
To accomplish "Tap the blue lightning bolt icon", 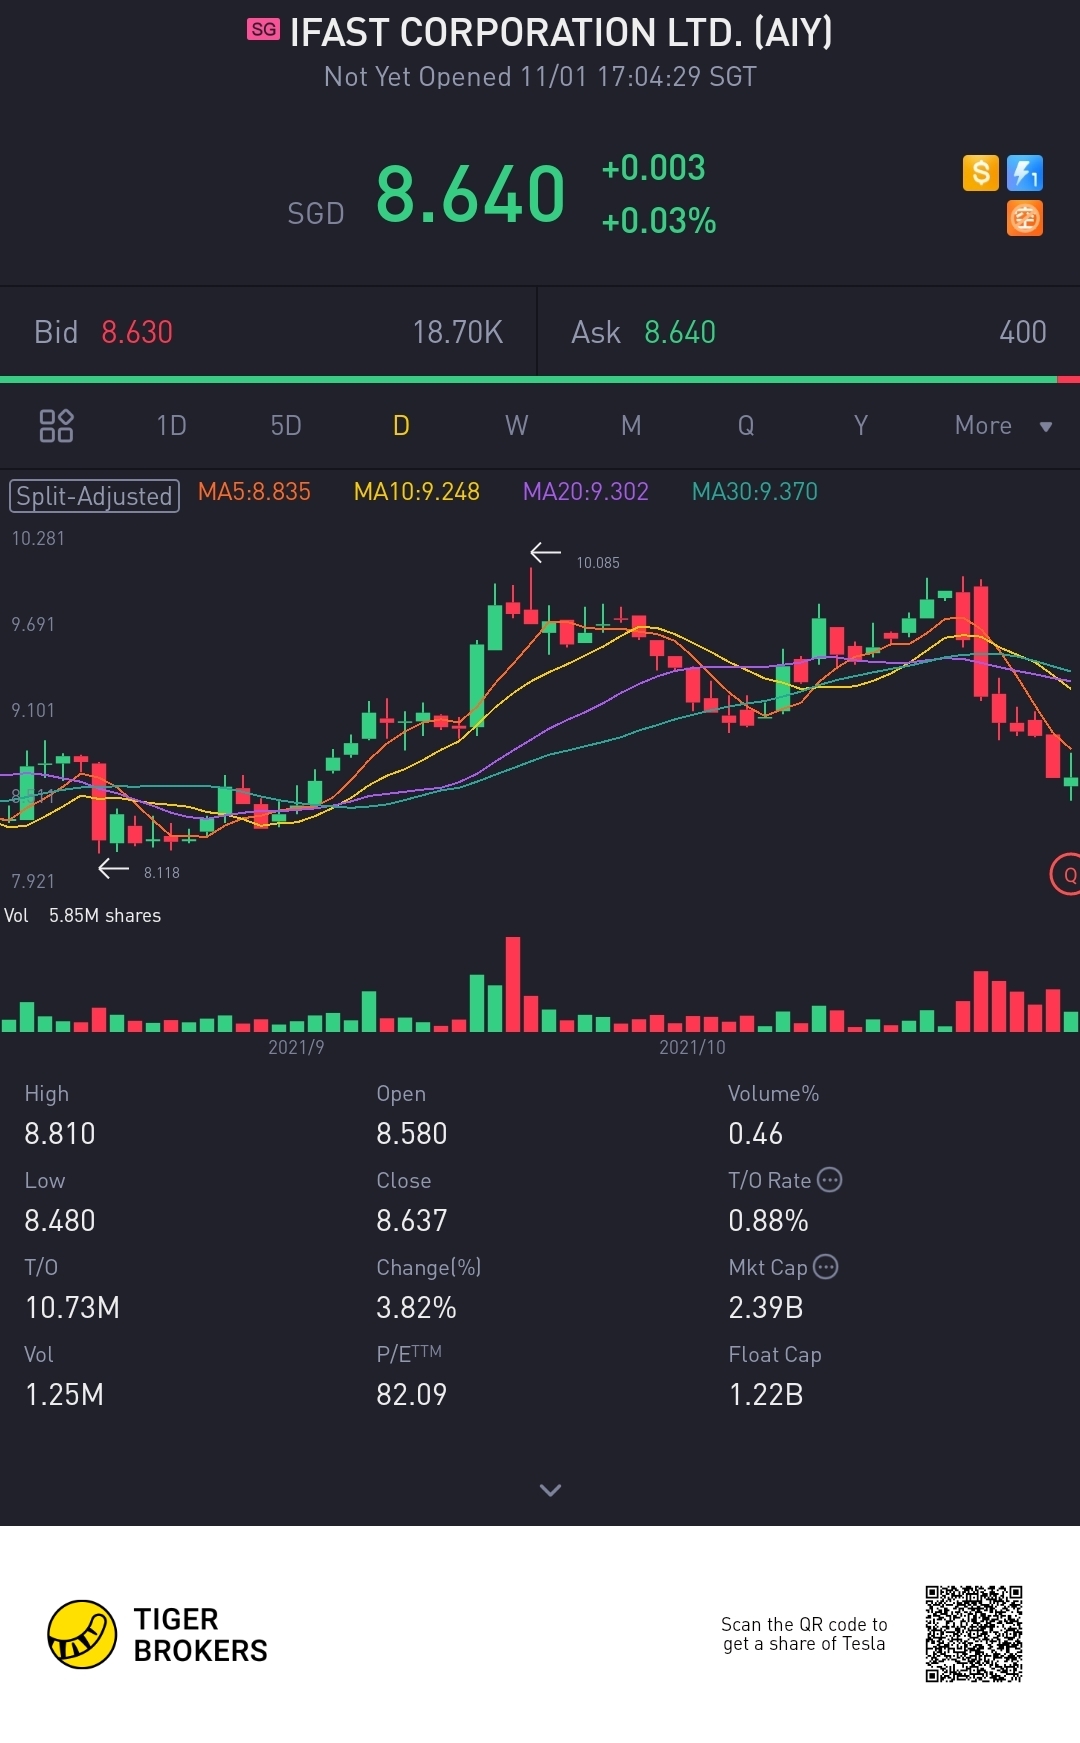I will pyautogui.click(x=1025, y=173).
